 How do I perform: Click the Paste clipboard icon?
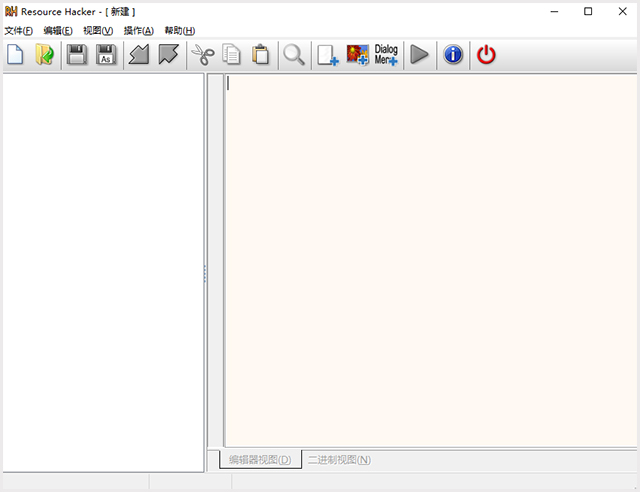point(261,55)
